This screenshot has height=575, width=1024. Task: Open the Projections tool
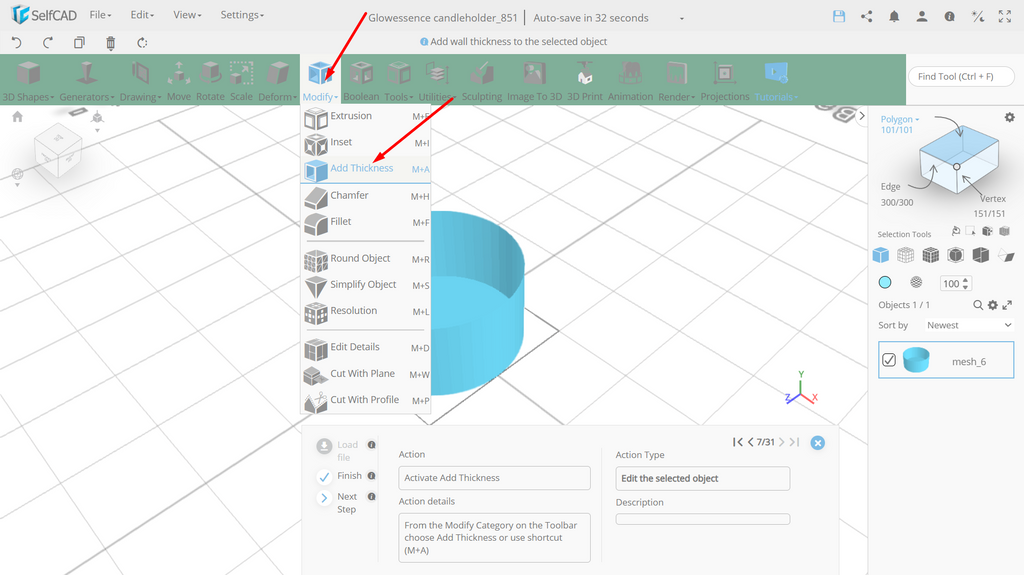click(x=725, y=81)
